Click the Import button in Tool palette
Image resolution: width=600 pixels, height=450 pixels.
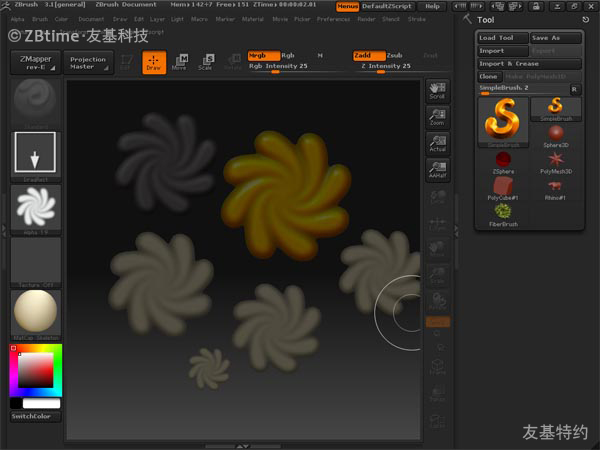[x=503, y=51]
